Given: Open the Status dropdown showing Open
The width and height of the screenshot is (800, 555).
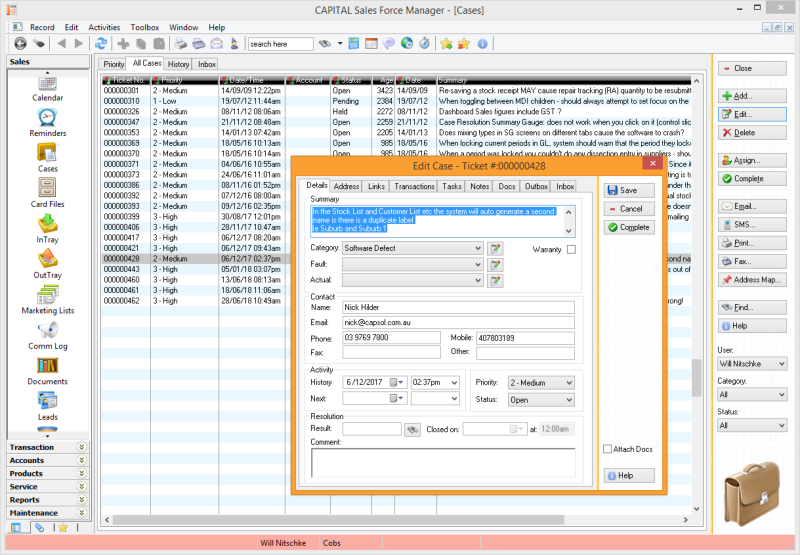Looking at the screenshot, I should tap(541, 400).
